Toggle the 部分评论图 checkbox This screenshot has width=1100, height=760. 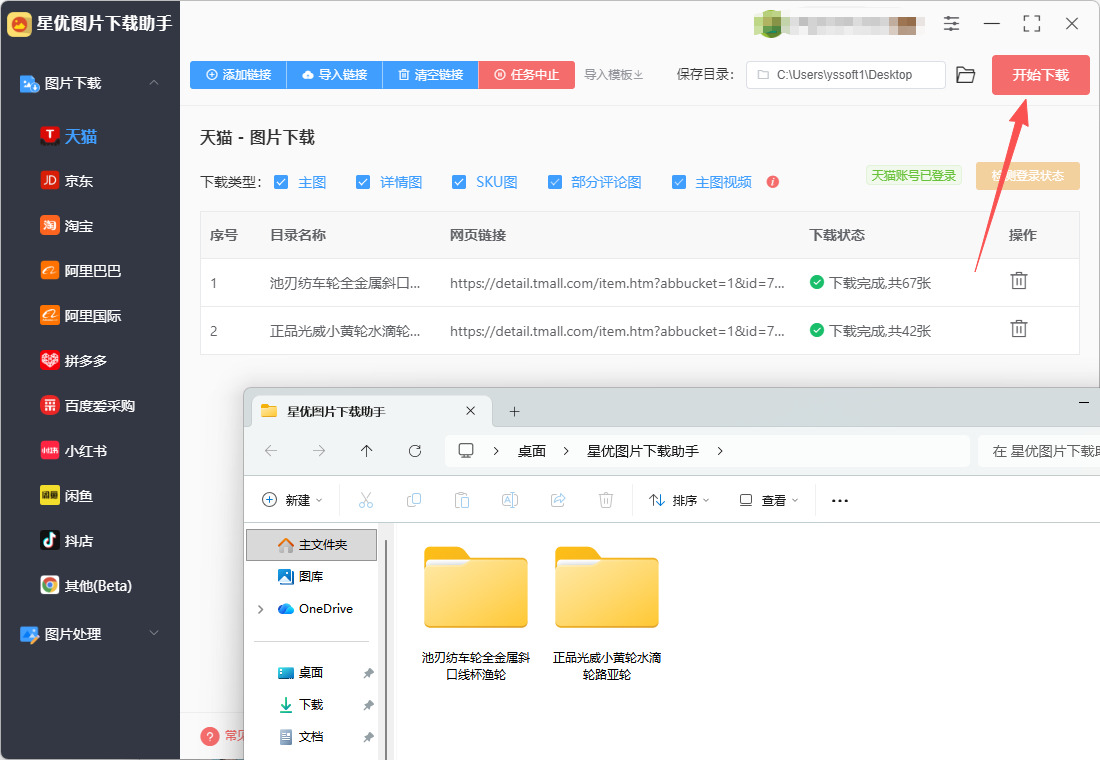[x=555, y=182]
